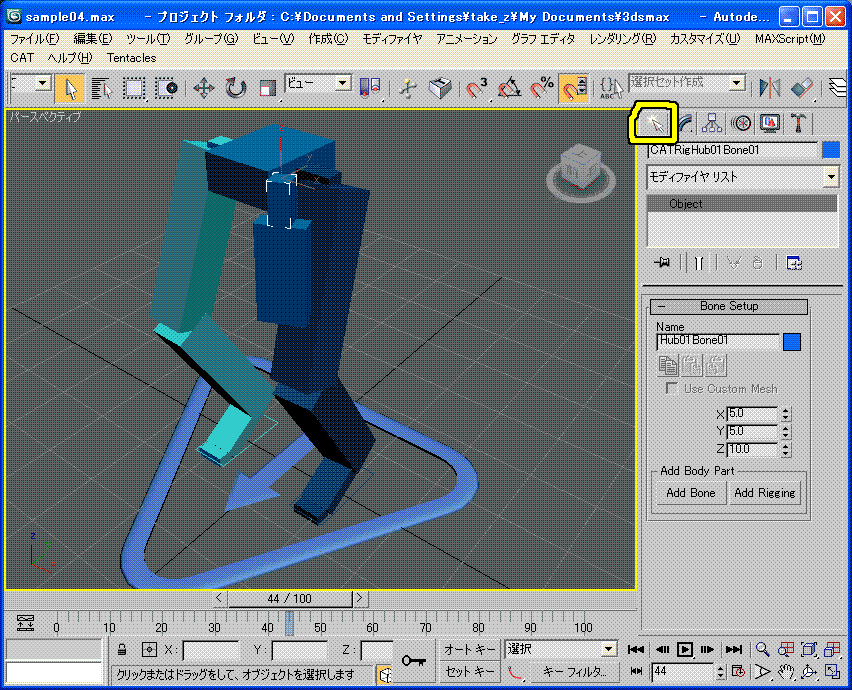The width and height of the screenshot is (852, 690).
Task: Pick the Select and Move tool
Action: (204, 87)
